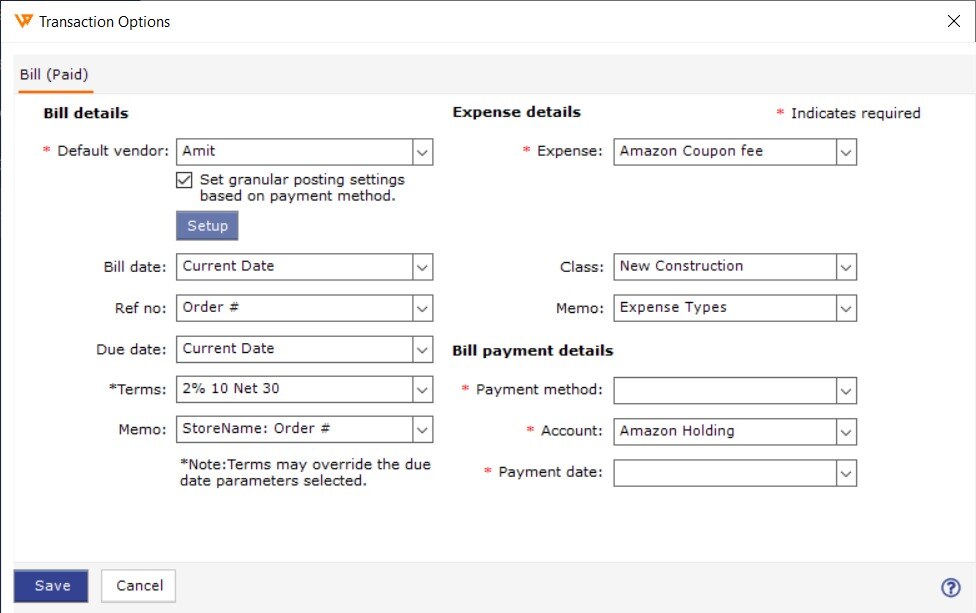Expand the Account dropdown showing Amazon Holding

734,431
